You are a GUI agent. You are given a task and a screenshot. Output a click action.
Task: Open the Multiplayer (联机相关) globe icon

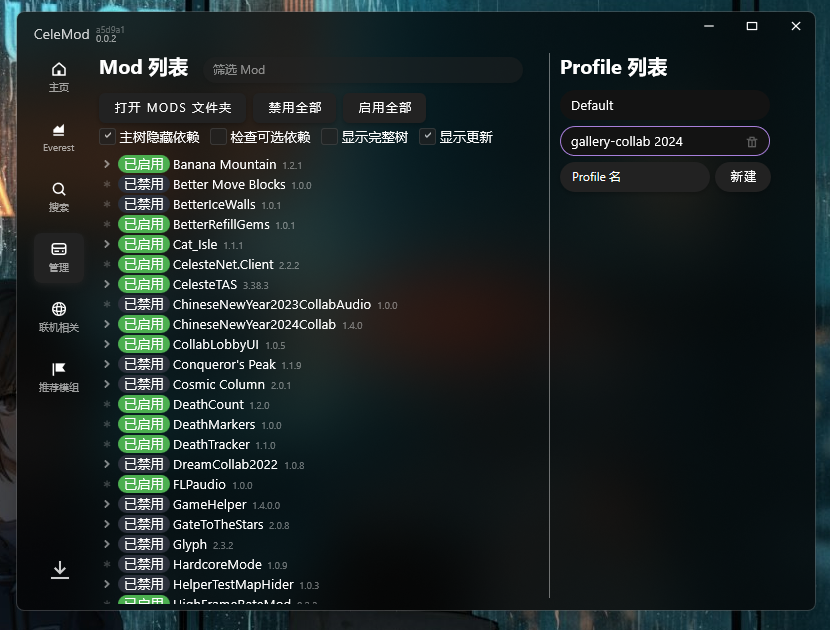(59, 316)
